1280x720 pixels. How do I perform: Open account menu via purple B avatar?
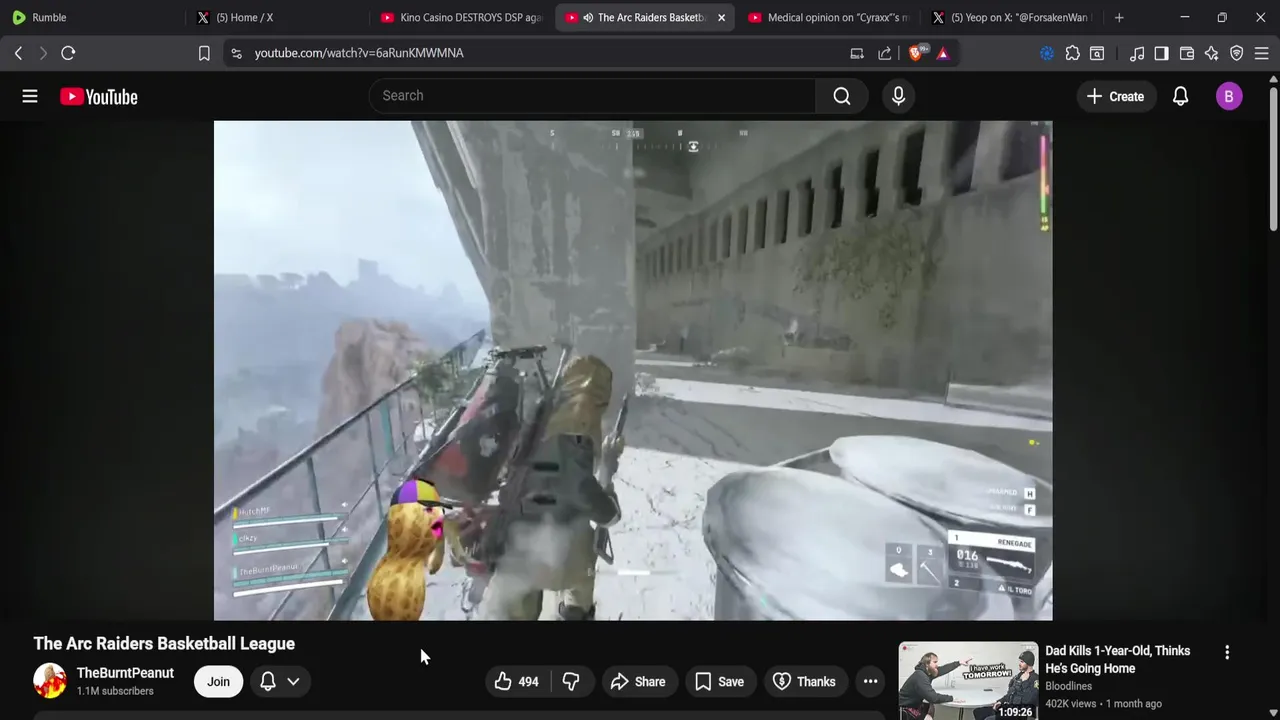coord(1229,96)
